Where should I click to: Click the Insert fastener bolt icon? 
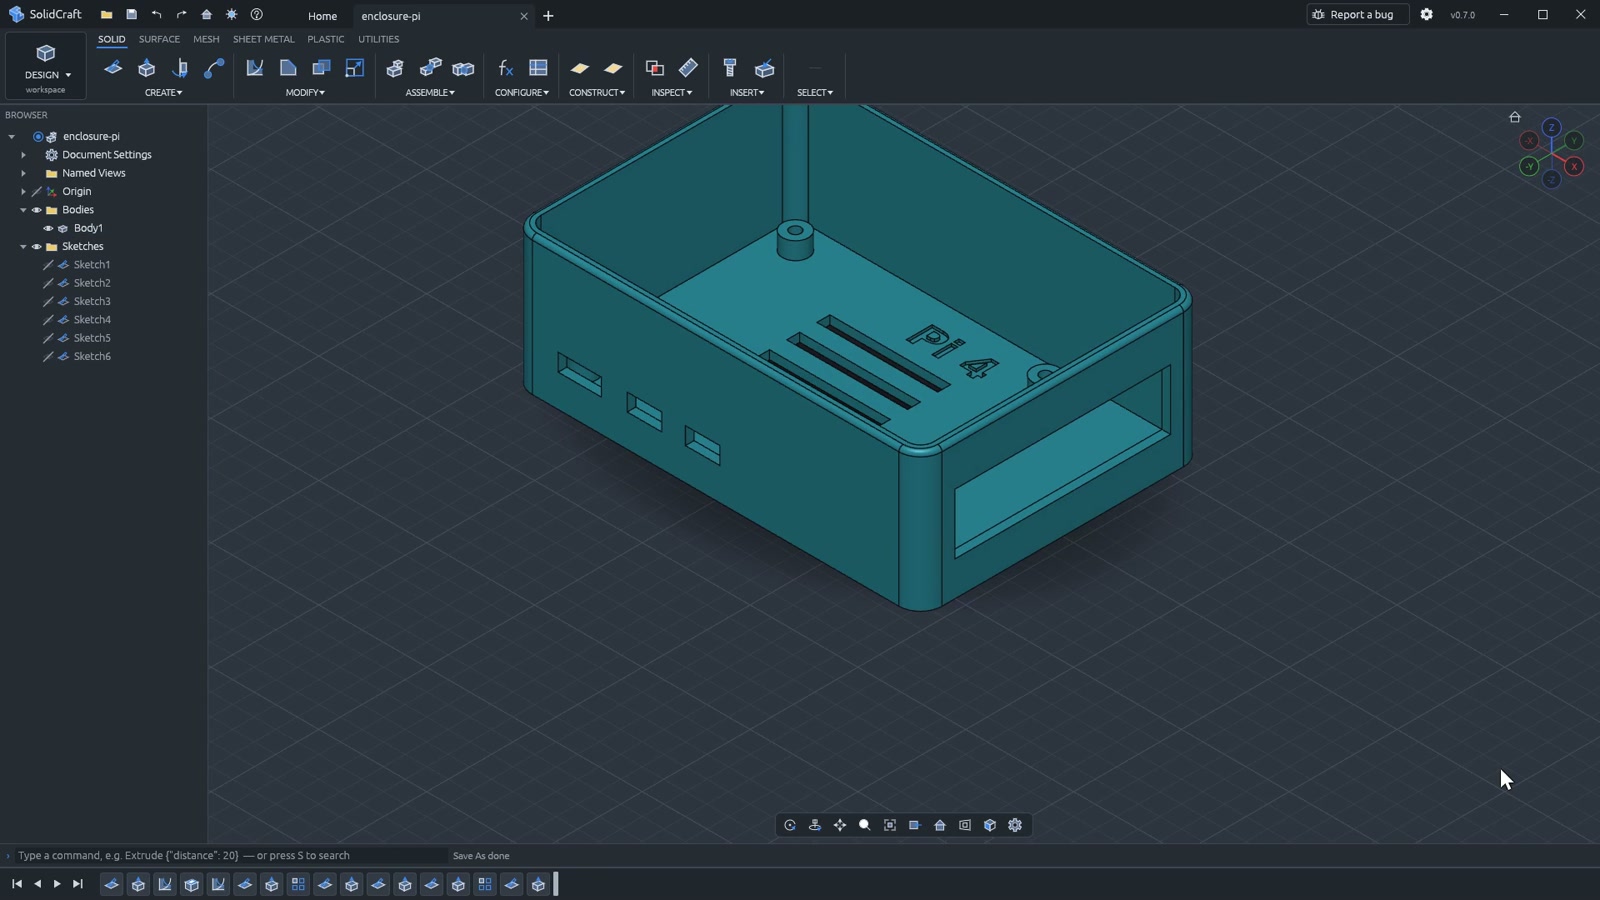pyautogui.click(x=730, y=68)
